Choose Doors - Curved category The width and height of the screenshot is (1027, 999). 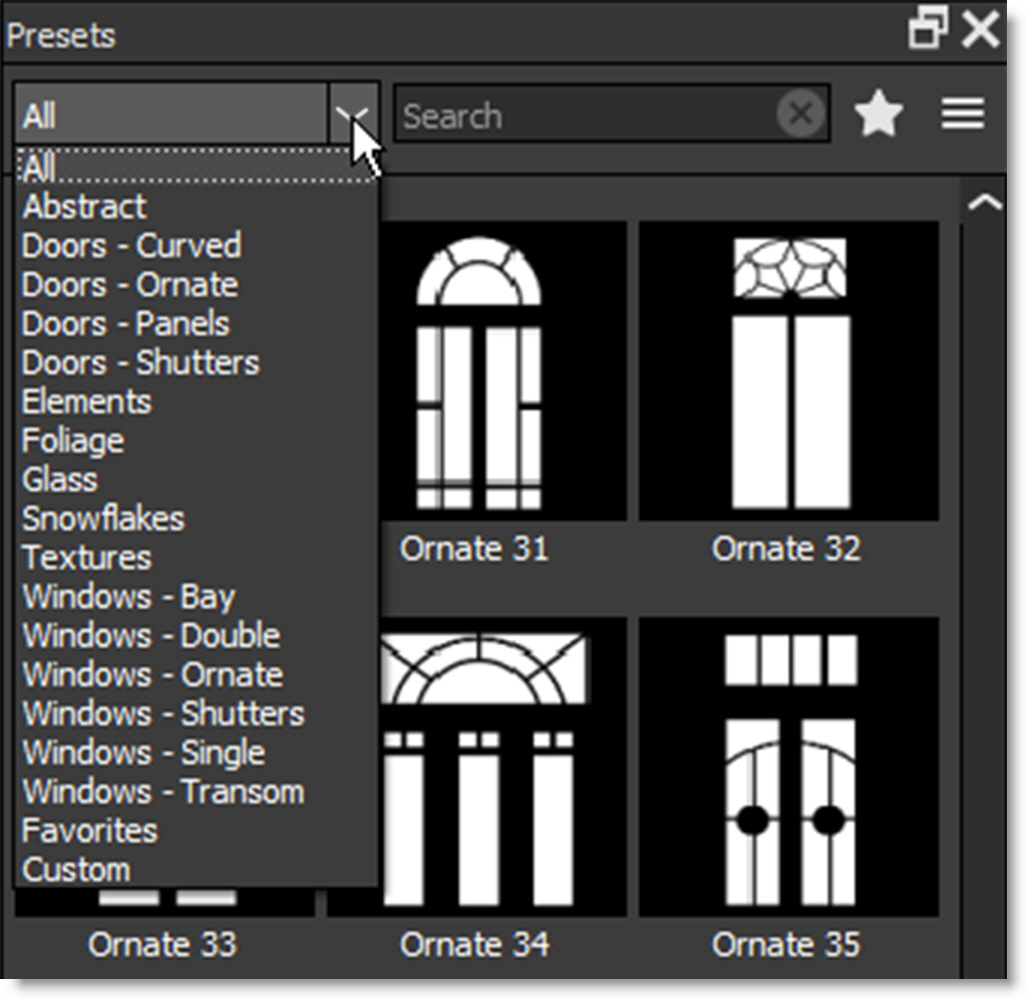[x=131, y=246]
